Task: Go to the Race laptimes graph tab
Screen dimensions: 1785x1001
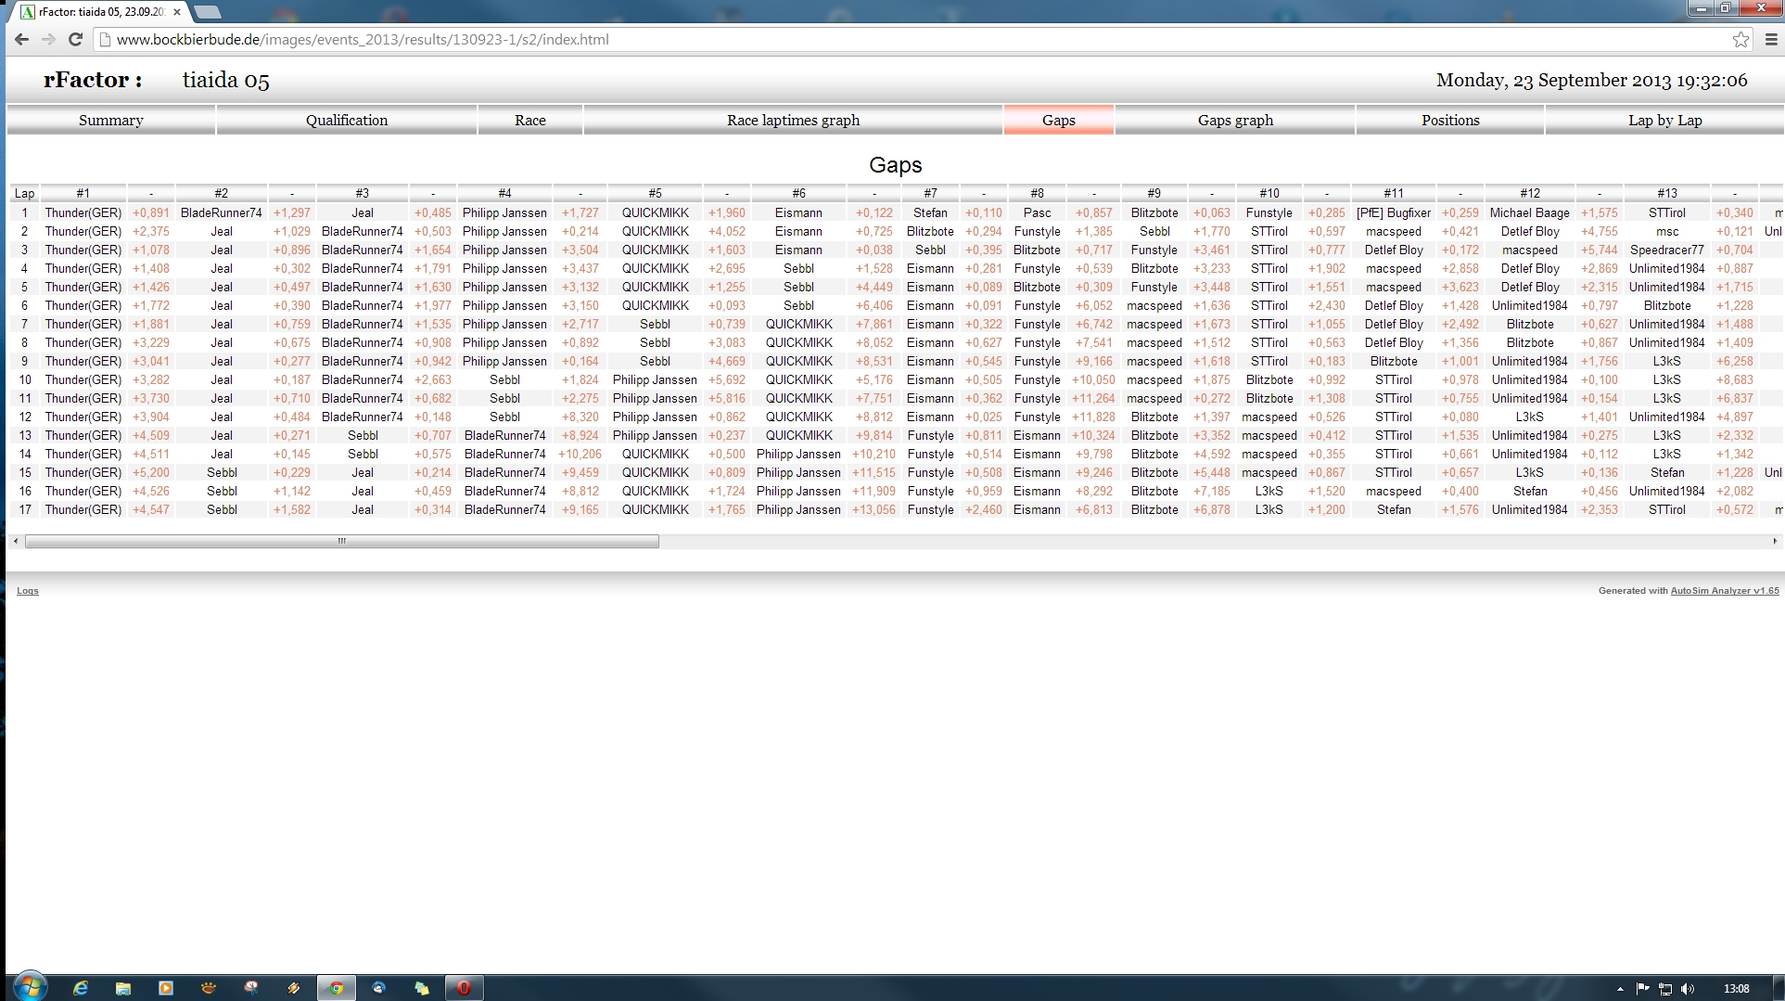Action: [x=793, y=120]
